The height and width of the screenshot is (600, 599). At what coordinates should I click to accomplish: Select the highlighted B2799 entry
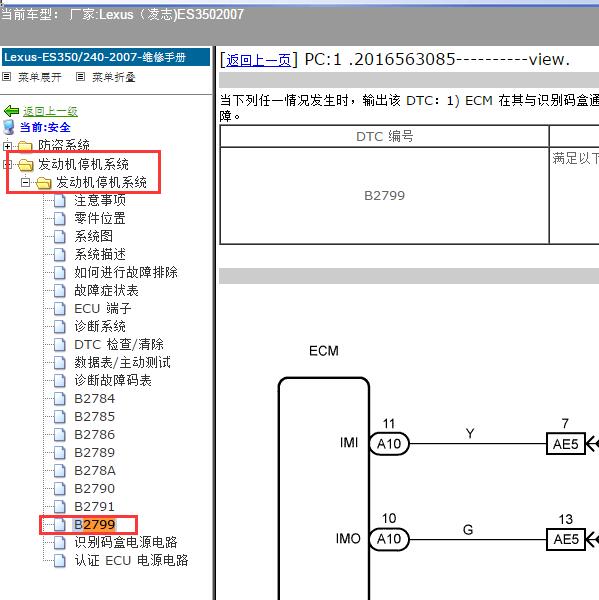[95, 524]
